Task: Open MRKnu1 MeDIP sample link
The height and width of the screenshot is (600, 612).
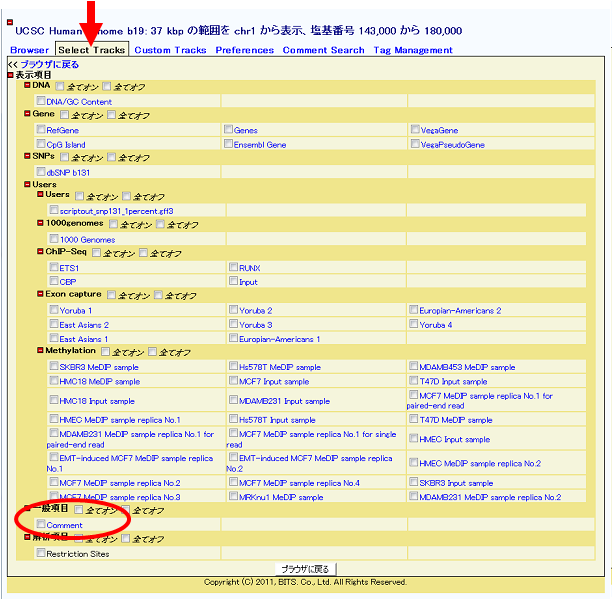Action: coord(281,497)
